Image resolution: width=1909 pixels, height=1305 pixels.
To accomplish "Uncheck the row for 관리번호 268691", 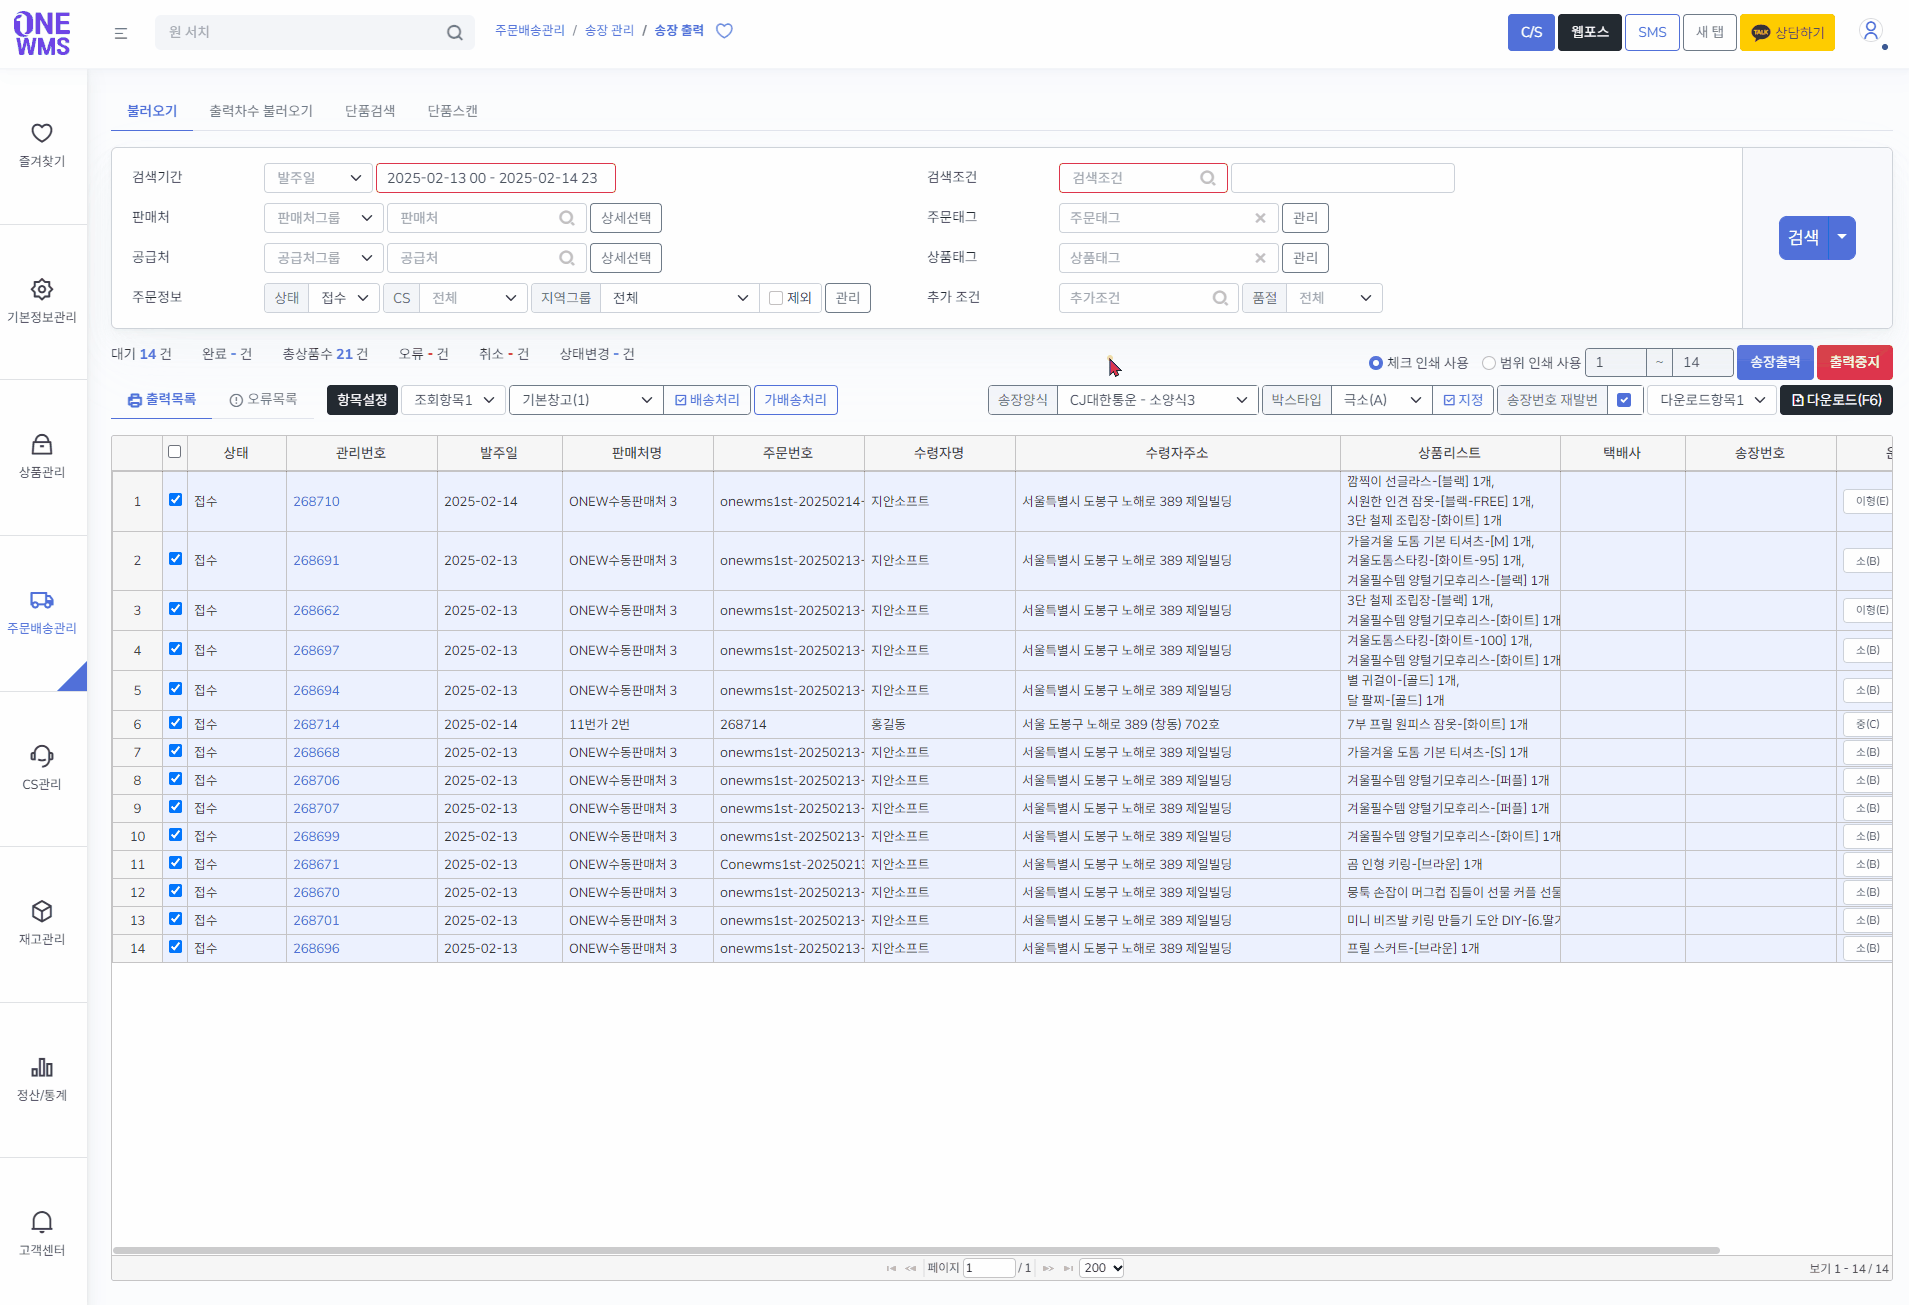I will 175,559.
